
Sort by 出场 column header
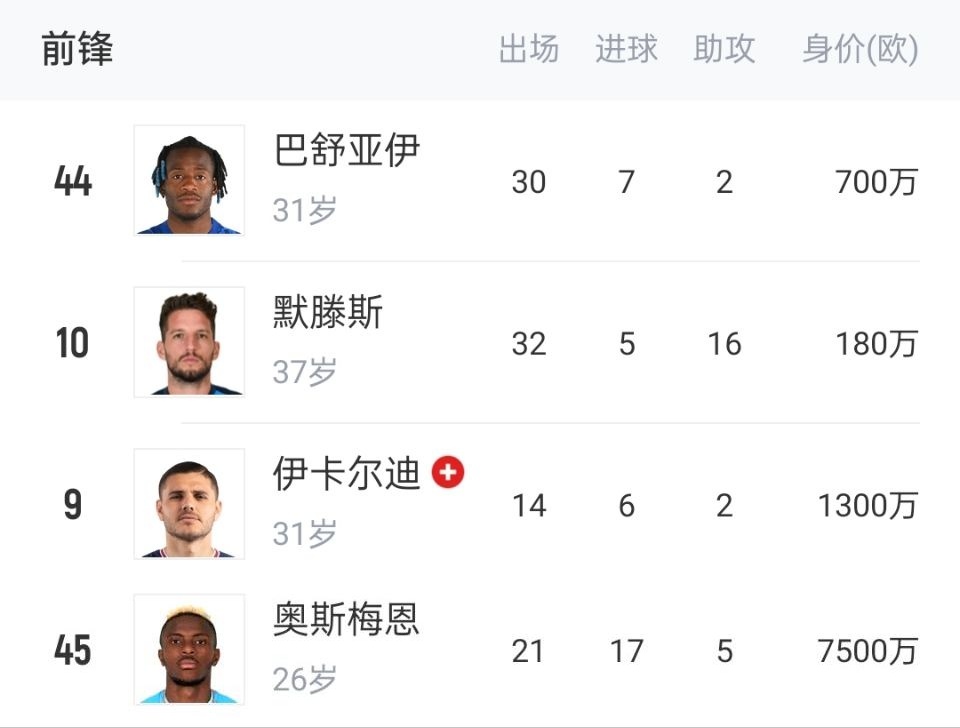point(528,49)
